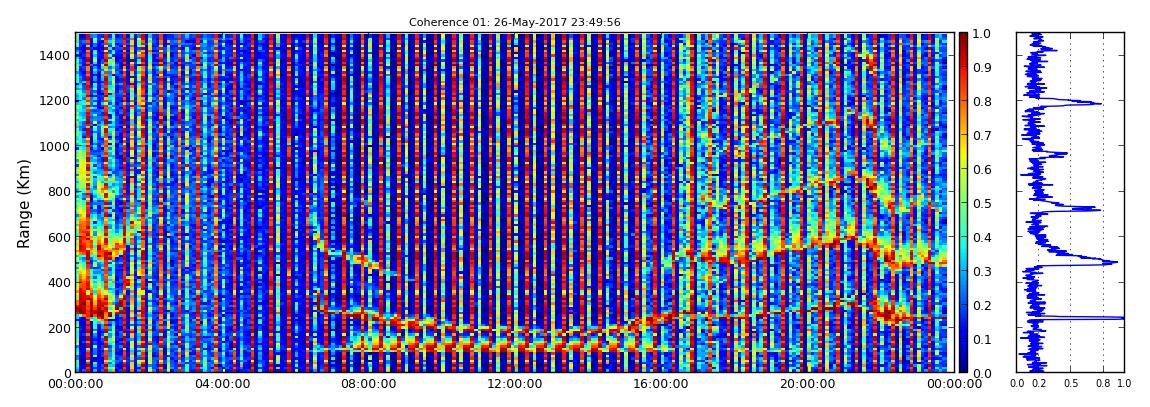Click the 0.8 tick under the profile plot
The image size is (1150, 407).
click(1103, 384)
